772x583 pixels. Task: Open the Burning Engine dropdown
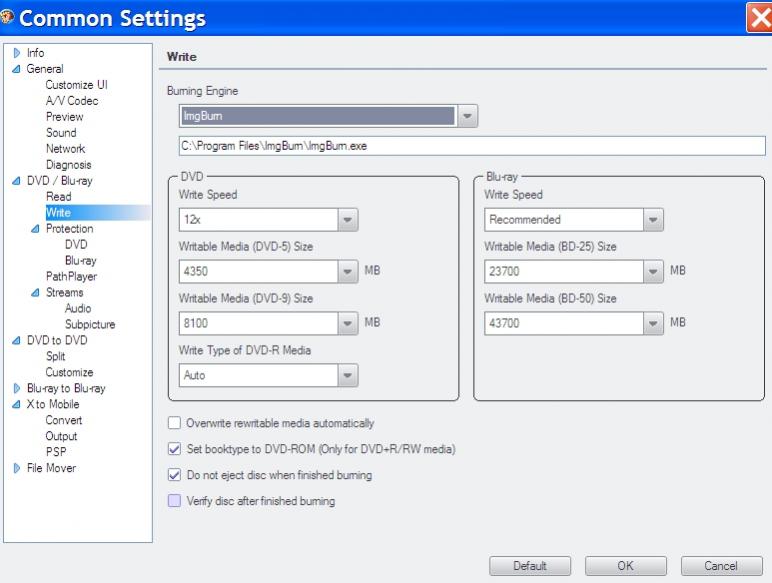(x=467, y=116)
